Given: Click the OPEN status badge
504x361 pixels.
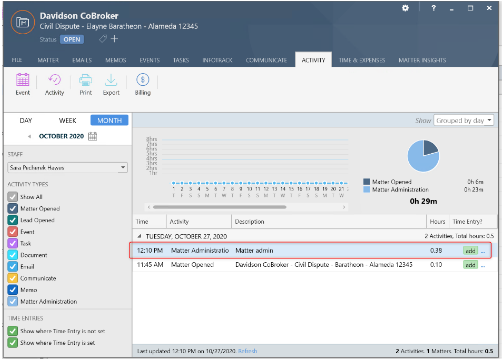Looking at the screenshot, I should pyautogui.click(x=72, y=39).
